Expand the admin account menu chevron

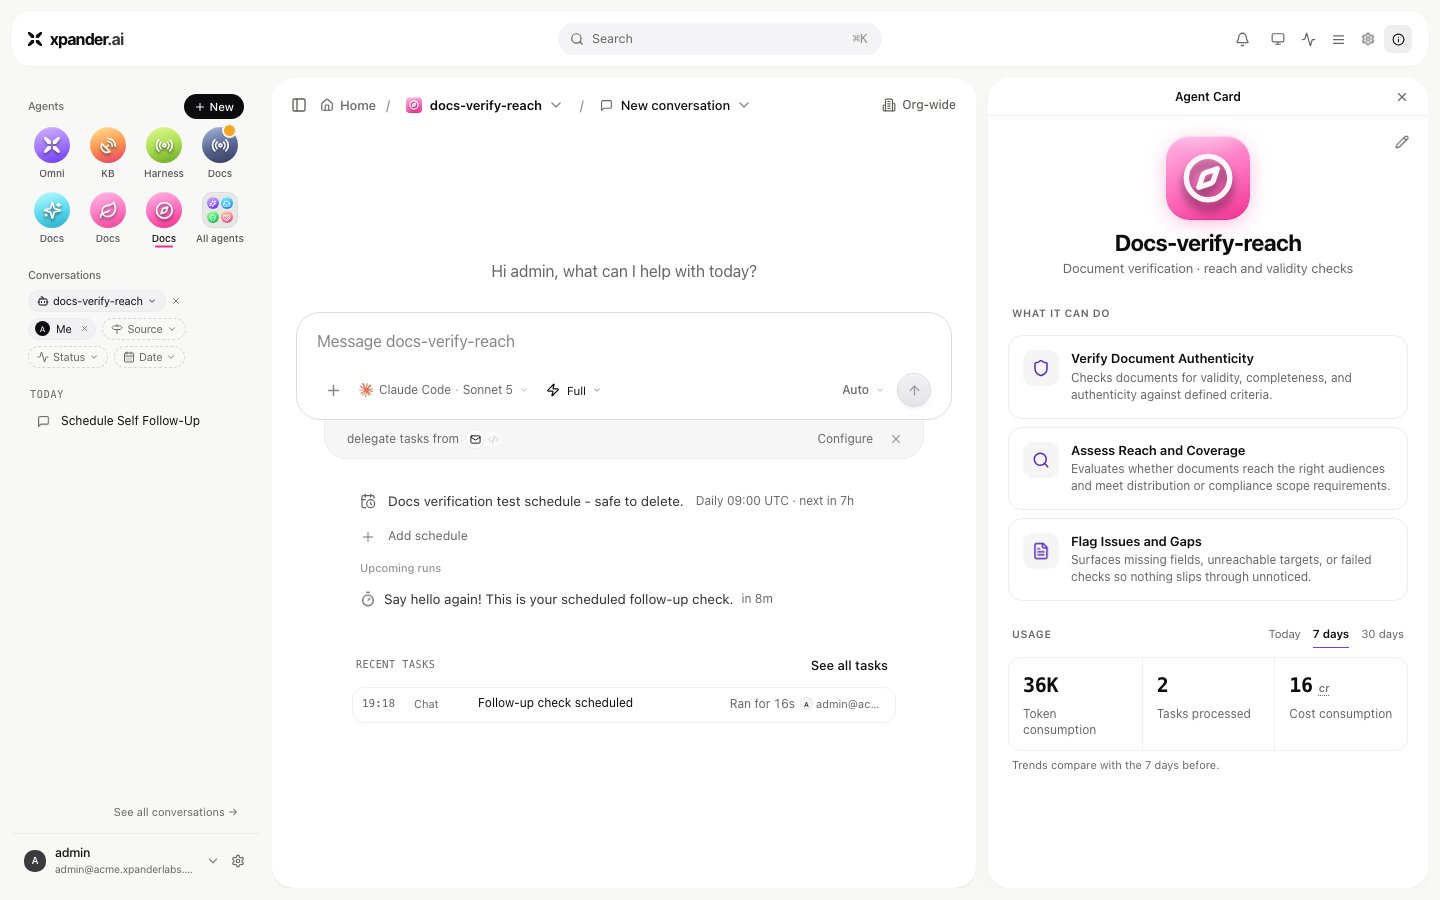[213, 861]
